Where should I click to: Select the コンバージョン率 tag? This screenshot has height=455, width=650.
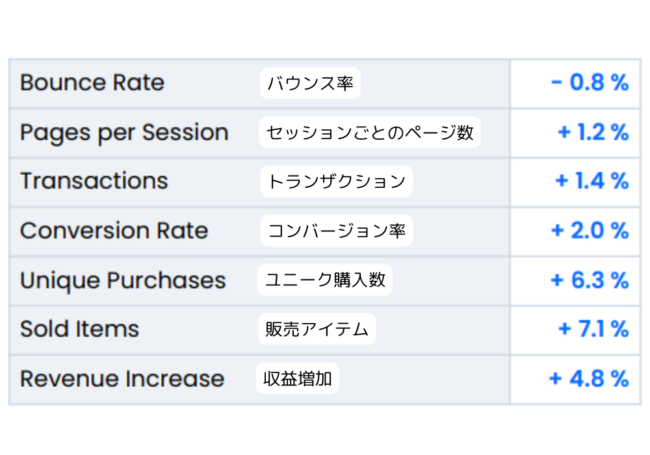pyautogui.click(x=336, y=231)
